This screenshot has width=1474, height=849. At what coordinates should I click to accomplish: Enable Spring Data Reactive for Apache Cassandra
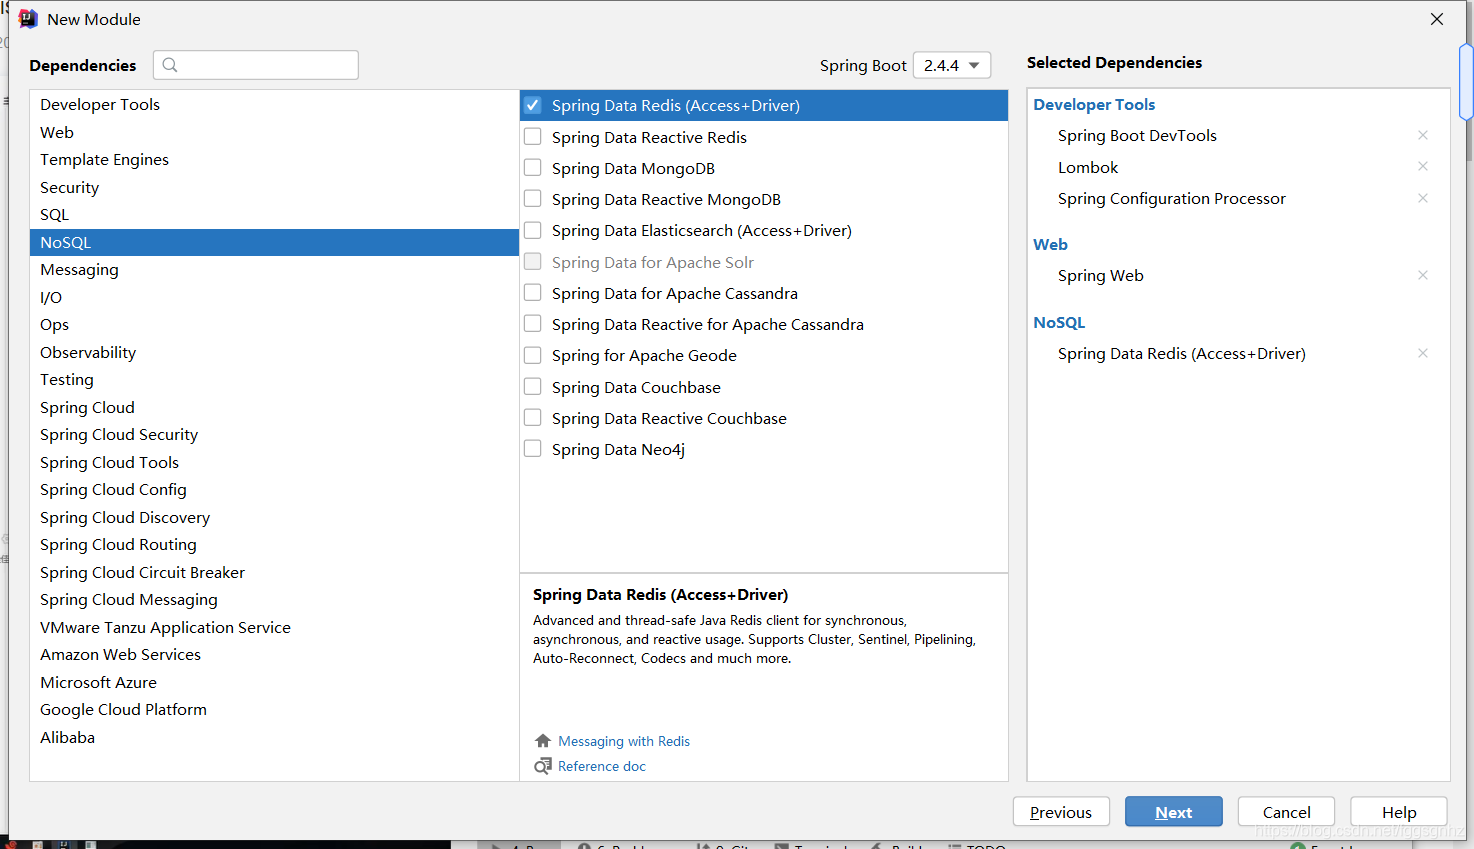point(533,323)
